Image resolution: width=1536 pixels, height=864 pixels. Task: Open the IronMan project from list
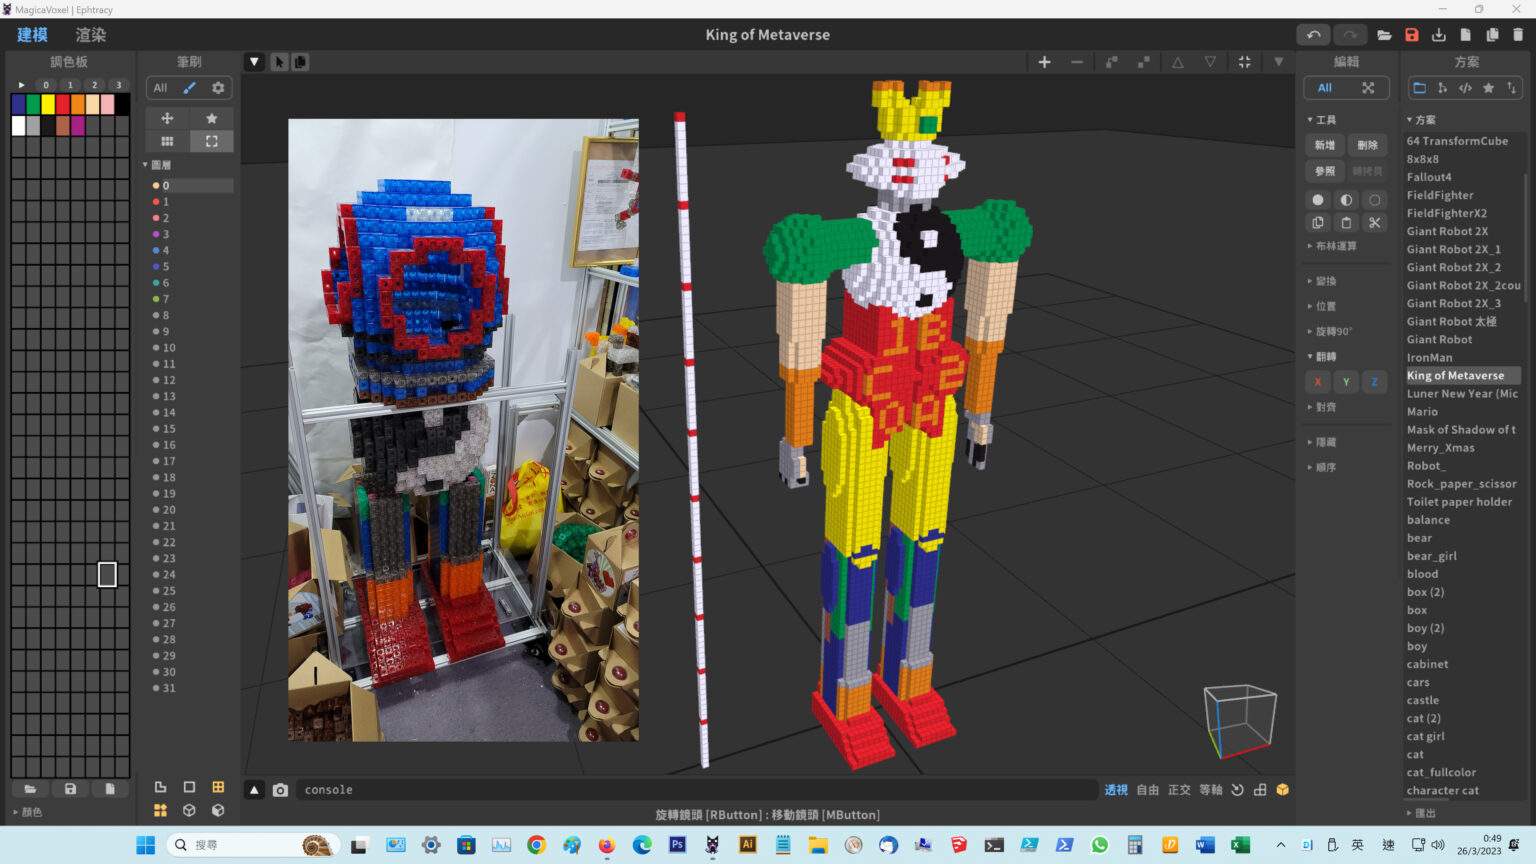[1430, 358]
